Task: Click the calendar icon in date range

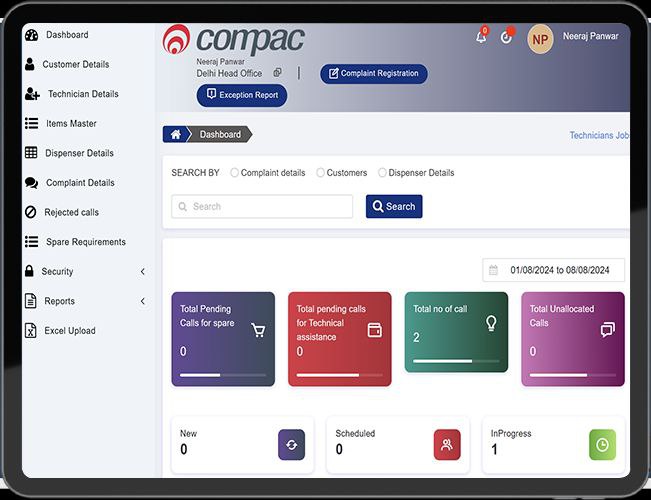Action: point(492,270)
